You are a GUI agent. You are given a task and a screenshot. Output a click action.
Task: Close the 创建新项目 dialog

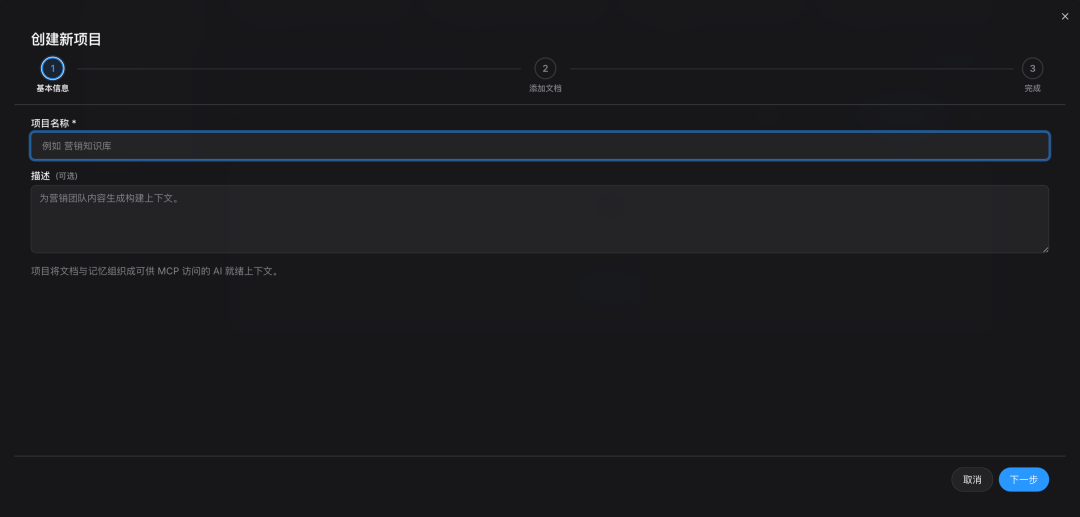click(x=1065, y=16)
